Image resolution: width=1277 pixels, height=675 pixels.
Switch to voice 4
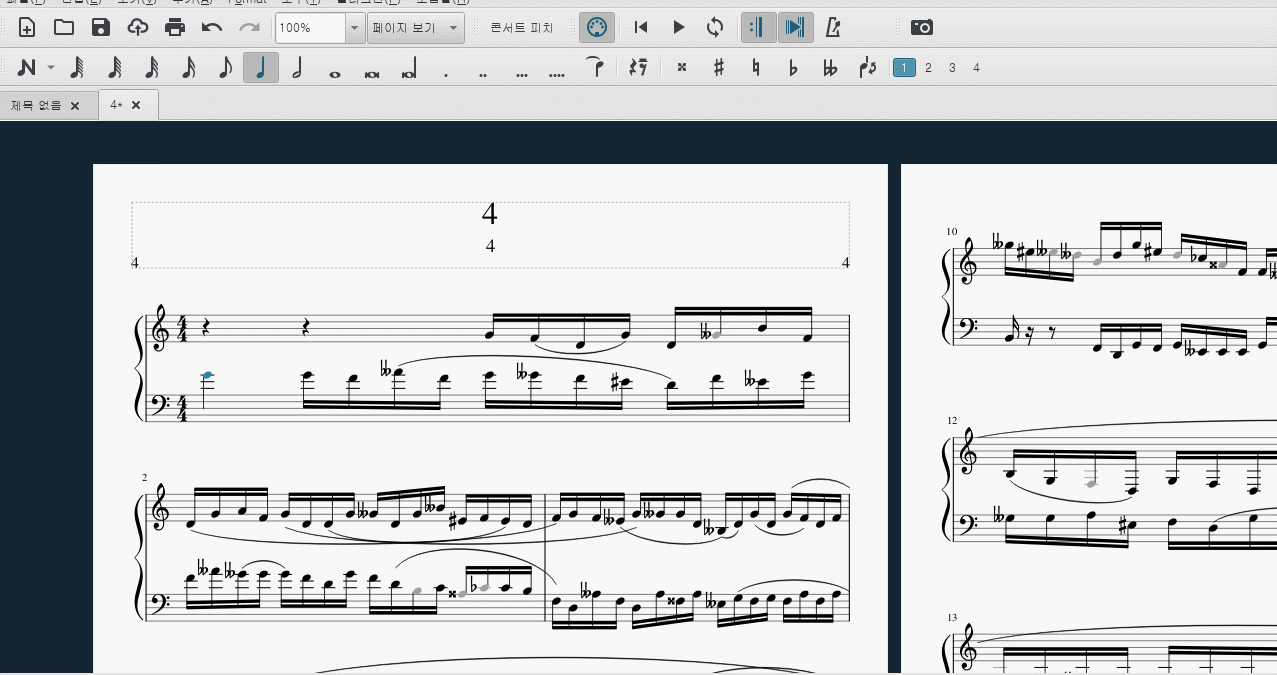(x=976, y=68)
